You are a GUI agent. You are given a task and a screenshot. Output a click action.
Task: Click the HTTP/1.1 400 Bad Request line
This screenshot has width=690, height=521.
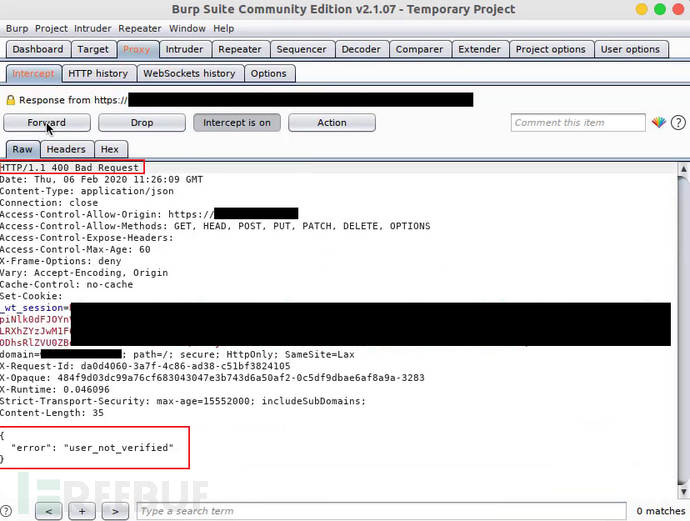click(70, 168)
